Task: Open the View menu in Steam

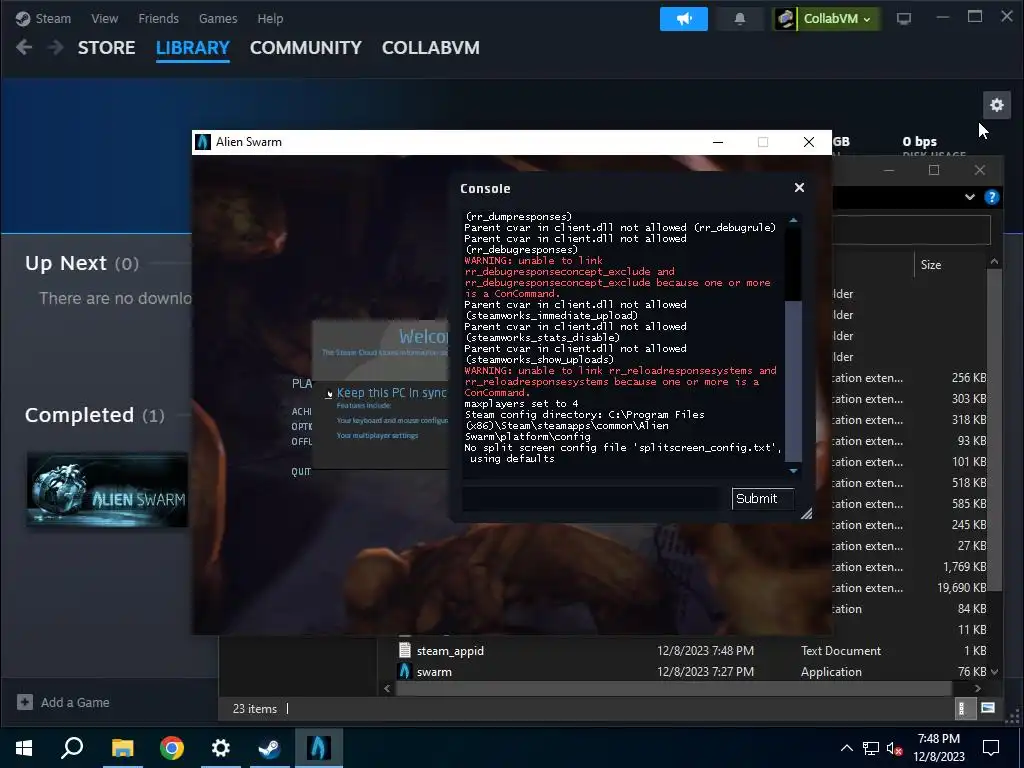Action: (x=104, y=18)
